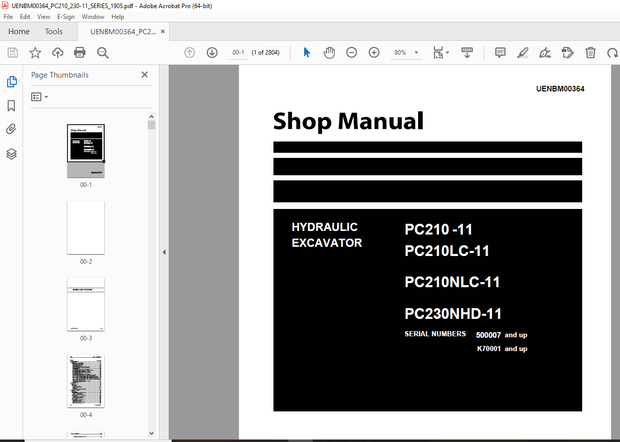This screenshot has height=442, width=620.
Task: Close the UENBM00364 document tab
Action: point(163,31)
